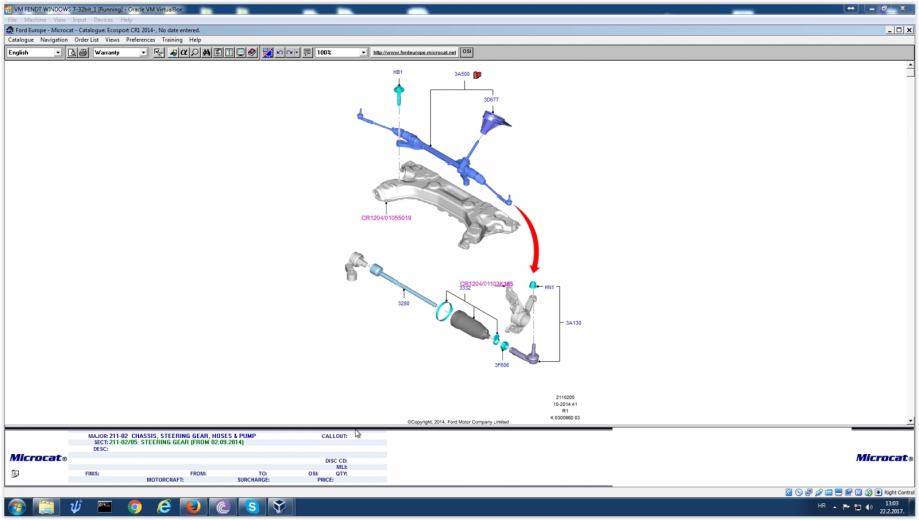Select callout 3F886 in the diagram
The image size is (919, 520).
click(x=502, y=365)
